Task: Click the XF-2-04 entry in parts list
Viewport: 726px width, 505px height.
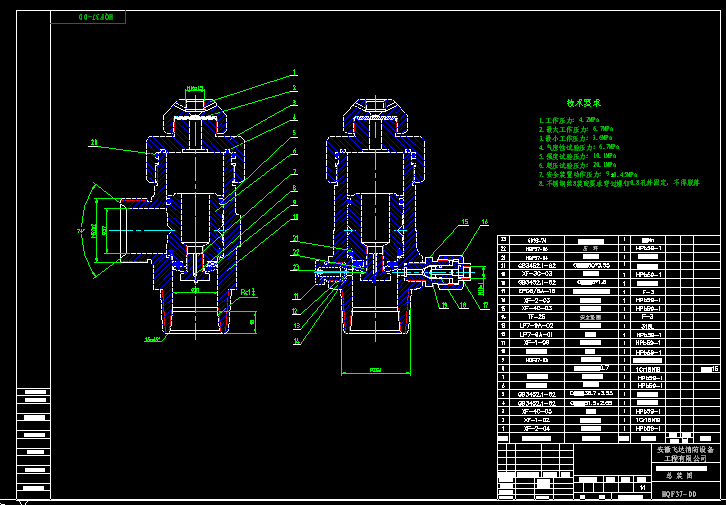Action: click(x=534, y=428)
